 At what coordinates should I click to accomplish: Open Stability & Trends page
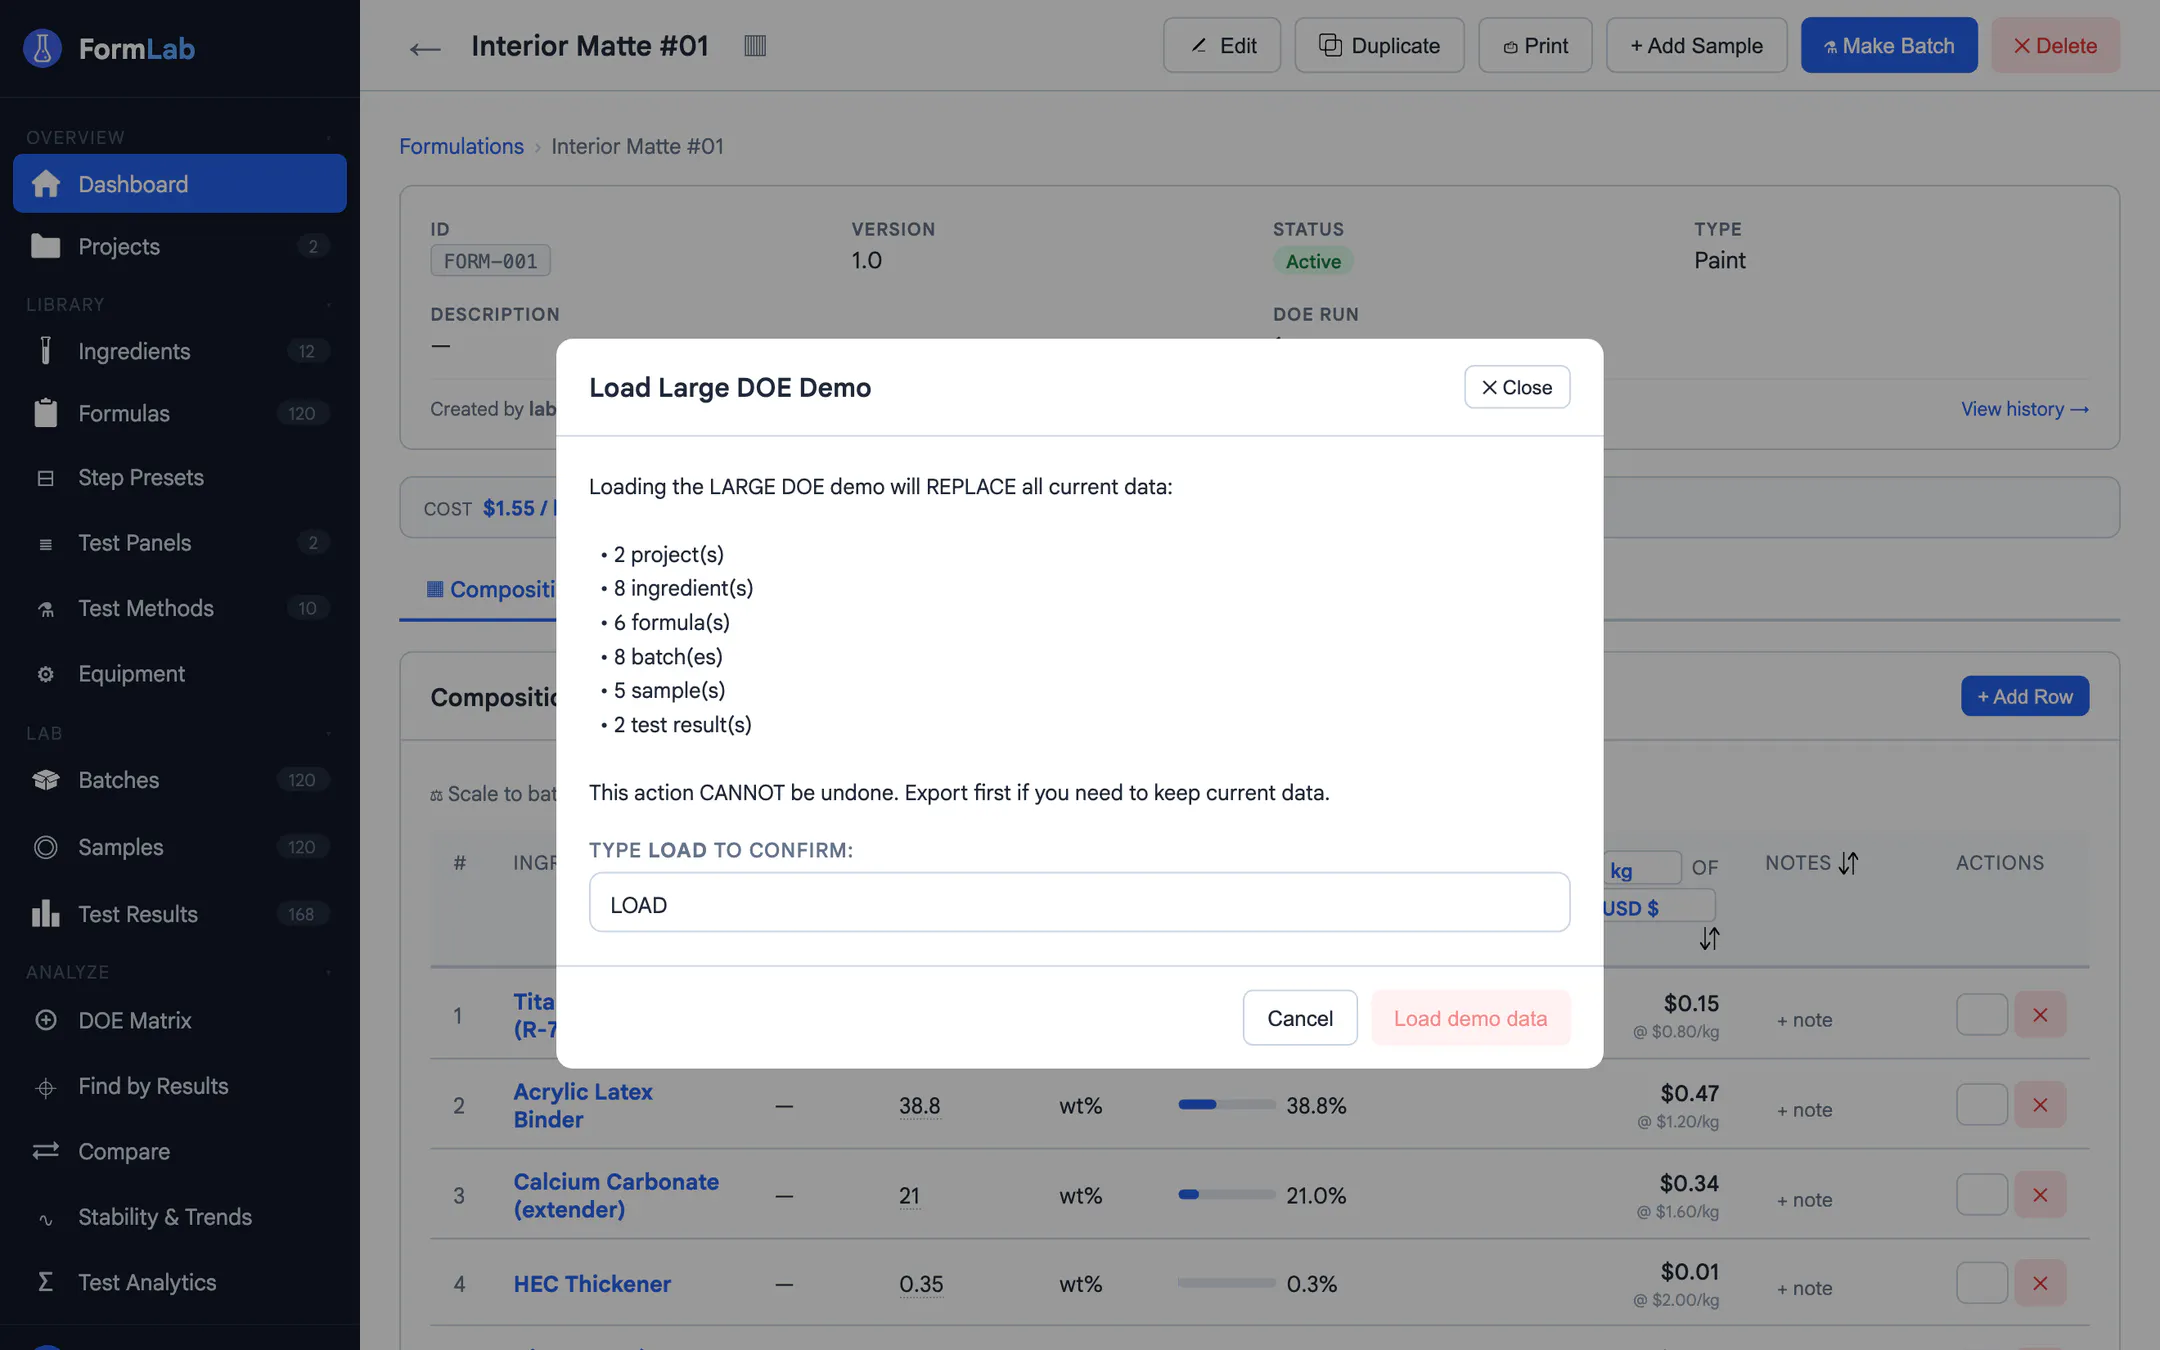[180, 1217]
